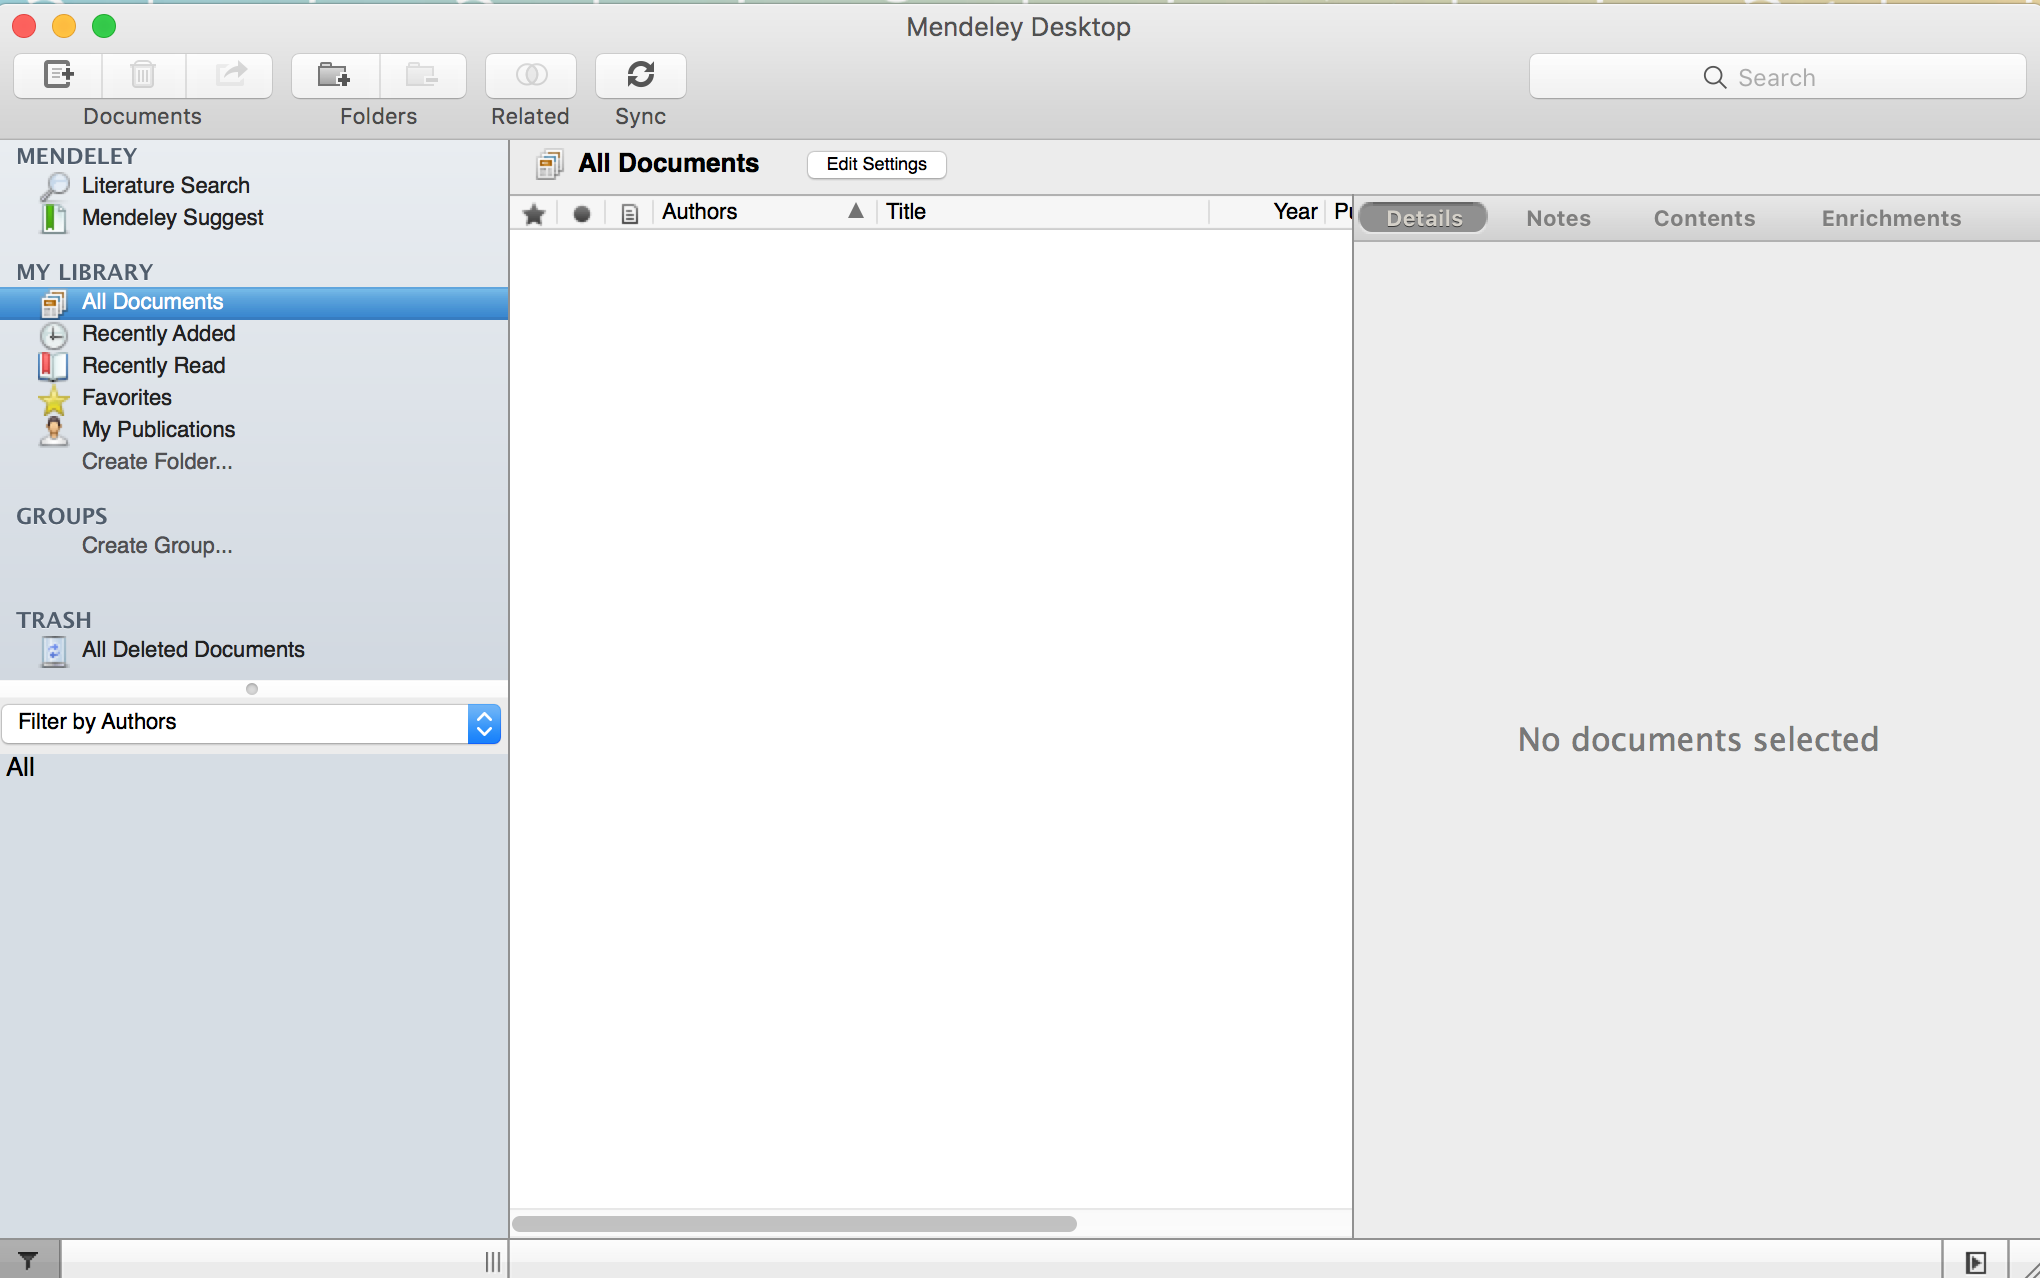Click the Share Documents arrow icon
2040x1278 pixels.
coord(230,75)
